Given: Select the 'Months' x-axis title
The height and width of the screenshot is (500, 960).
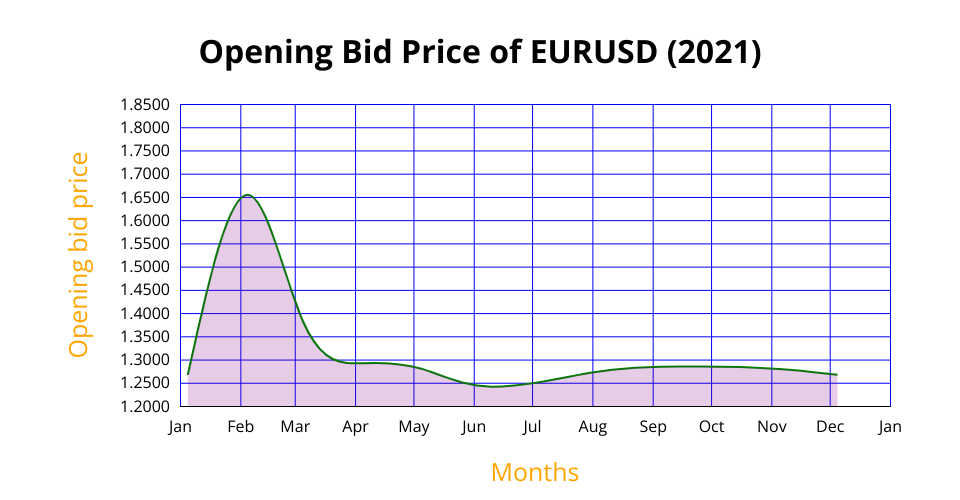Looking at the screenshot, I should 534,472.
